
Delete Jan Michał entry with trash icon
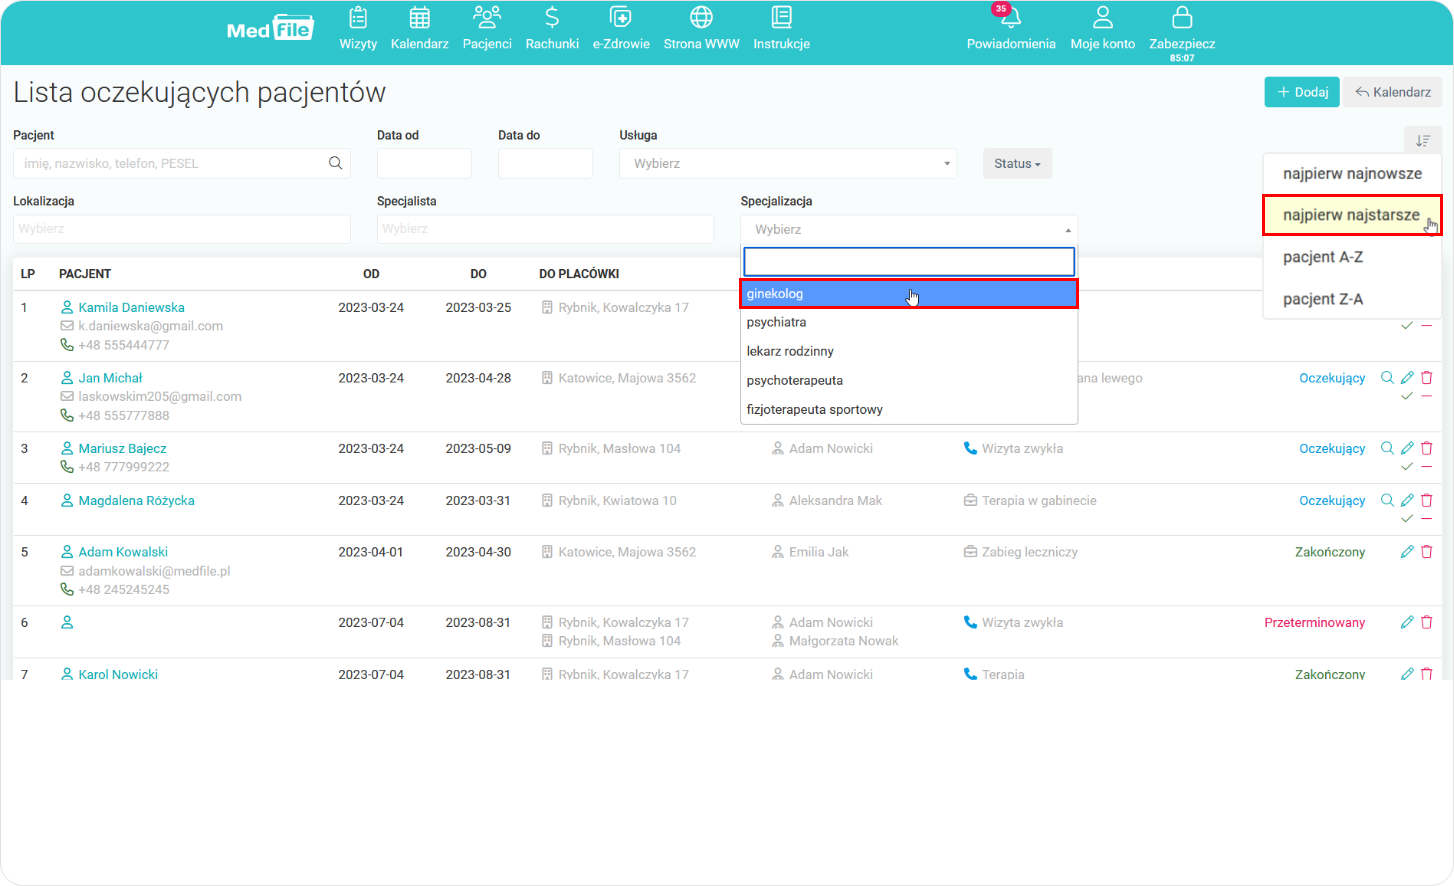(x=1427, y=378)
